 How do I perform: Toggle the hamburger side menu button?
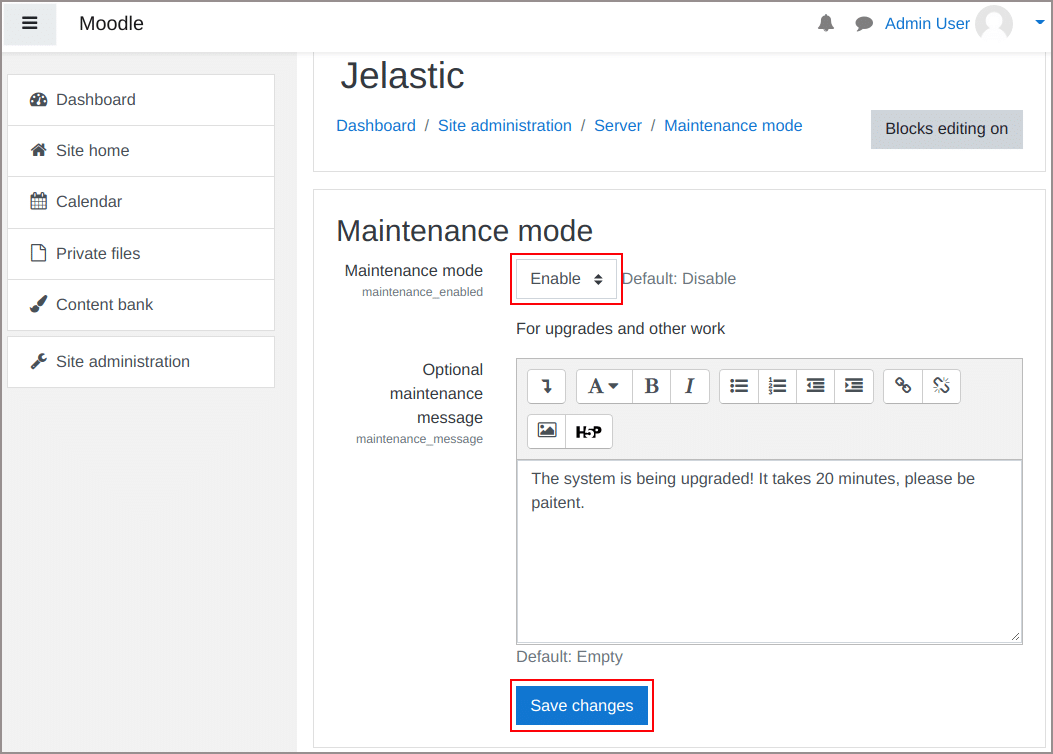point(30,23)
